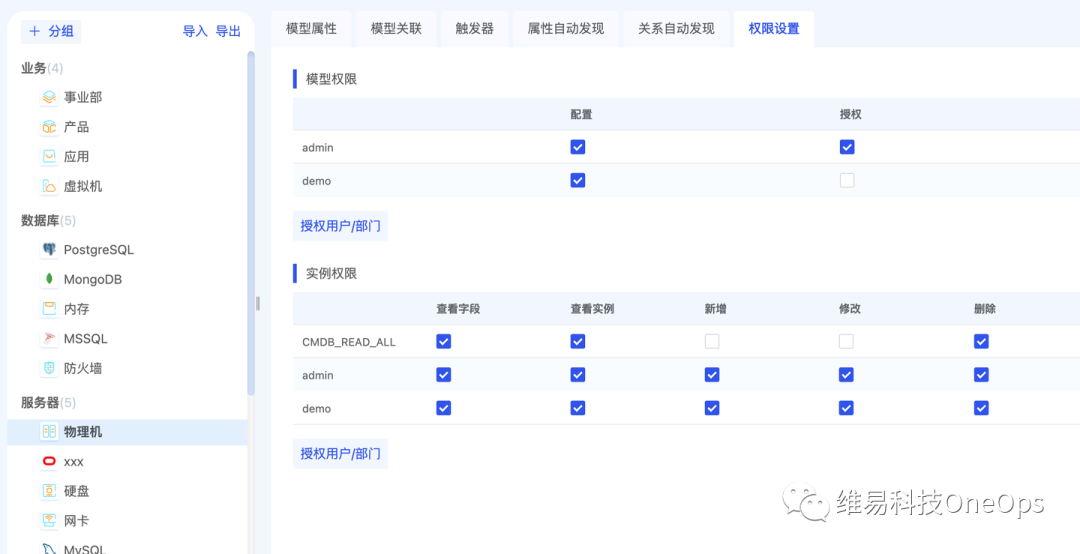Image resolution: width=1080 pixels, height=554 pixels.
Task: Click the 应用 model icon
Action: 49,156
